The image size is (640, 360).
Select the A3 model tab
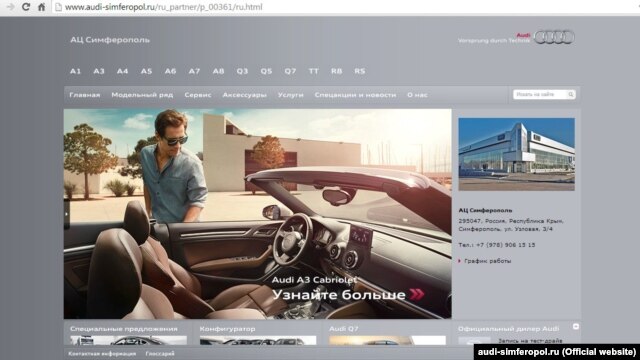point(99,71)
